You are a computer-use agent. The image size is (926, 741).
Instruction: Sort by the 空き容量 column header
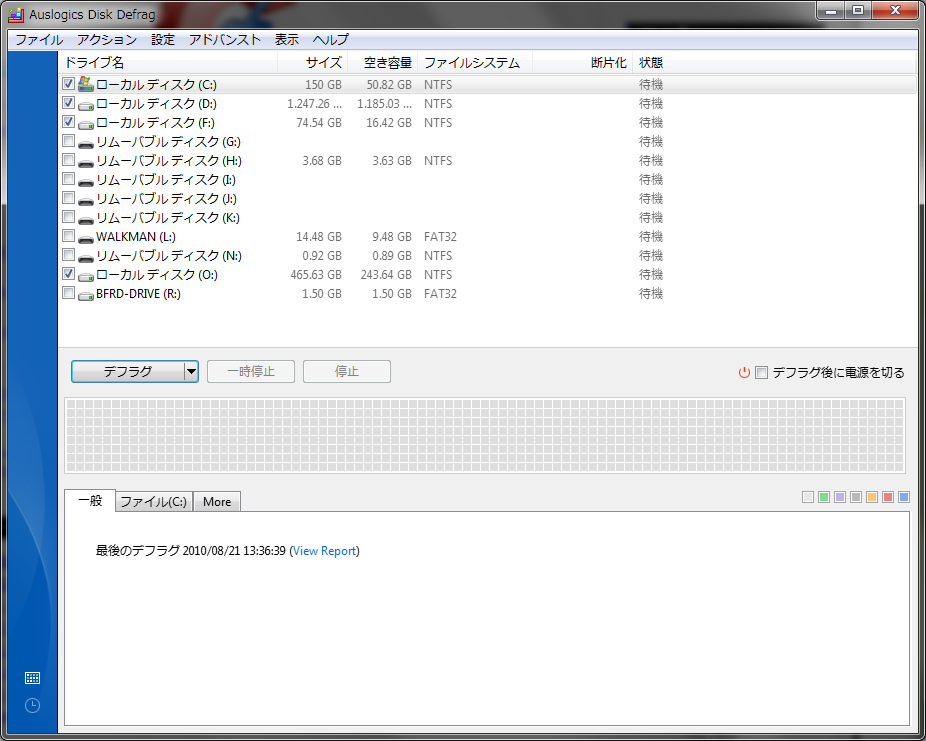tap(382, 63)
